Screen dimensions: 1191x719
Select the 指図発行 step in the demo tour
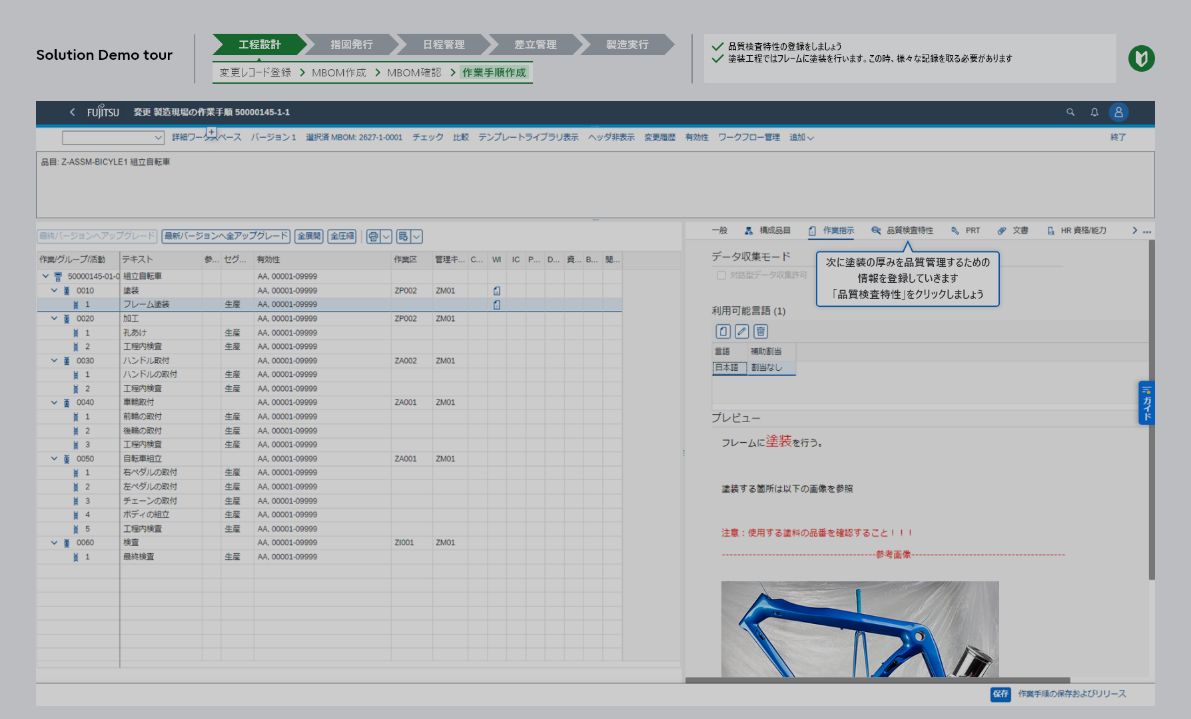click(x=352, y=45)
